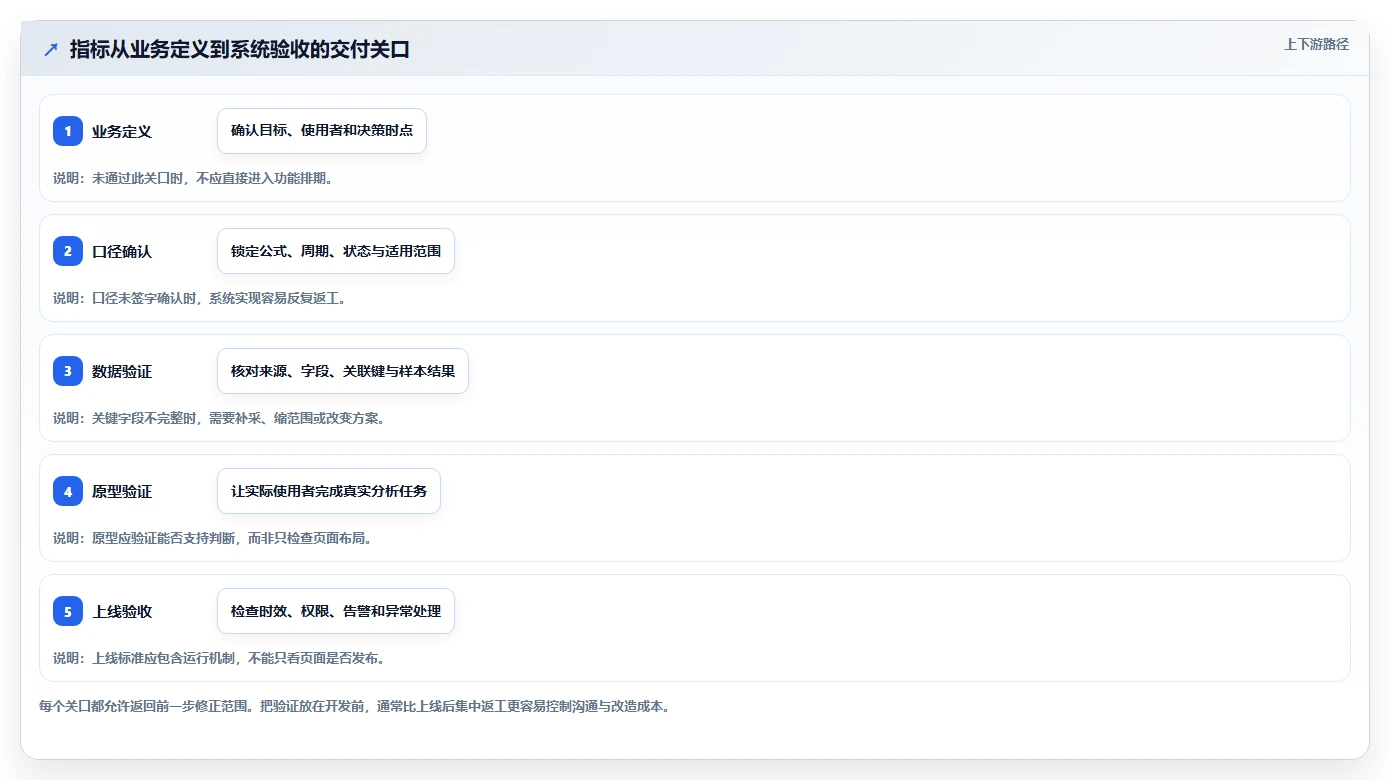Click the note 上线标准应包含运行机制
This screenshot has width=1390, height=780.
219,658
